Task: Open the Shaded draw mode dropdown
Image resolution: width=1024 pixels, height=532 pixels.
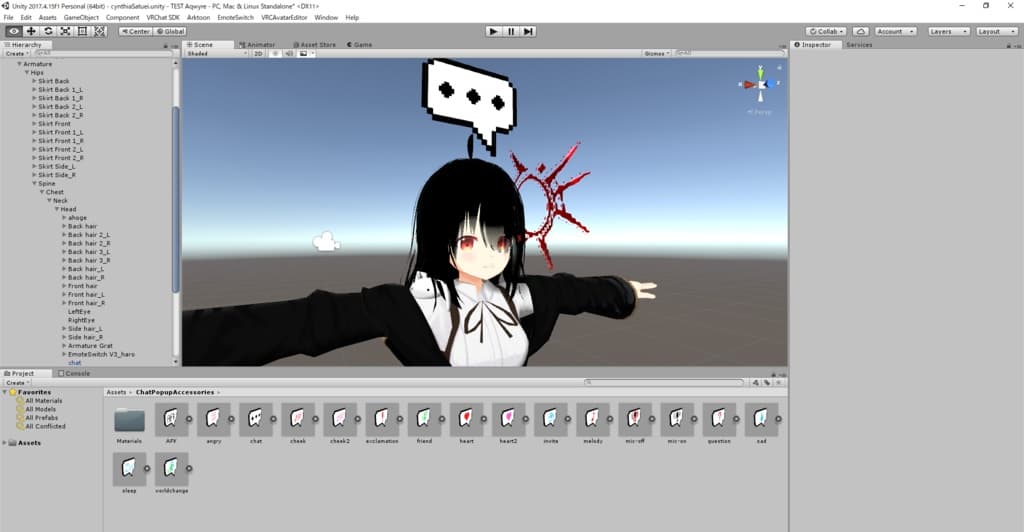Action: point(216,53)
